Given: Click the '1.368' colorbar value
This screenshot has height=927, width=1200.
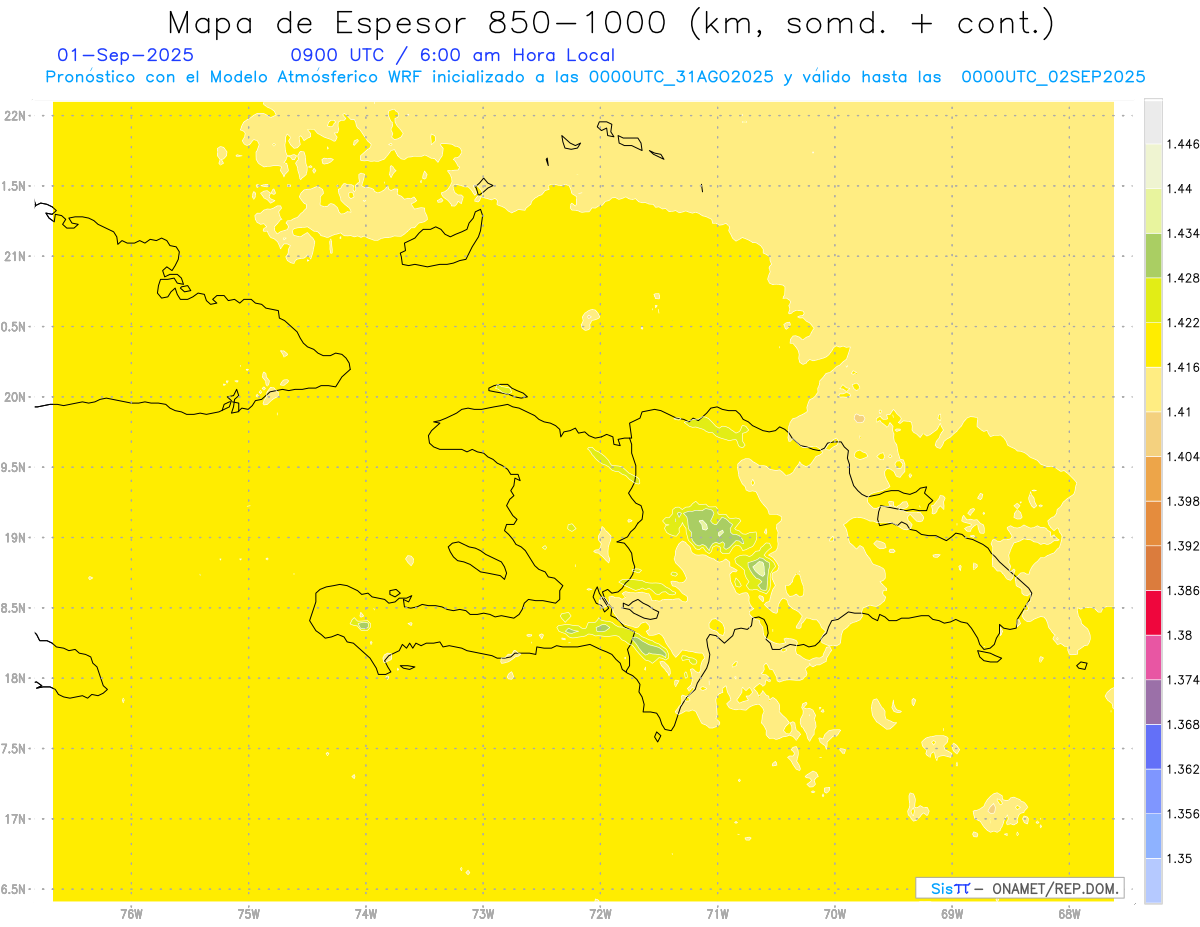Looking at the screenshot, I should point(1183,724).
